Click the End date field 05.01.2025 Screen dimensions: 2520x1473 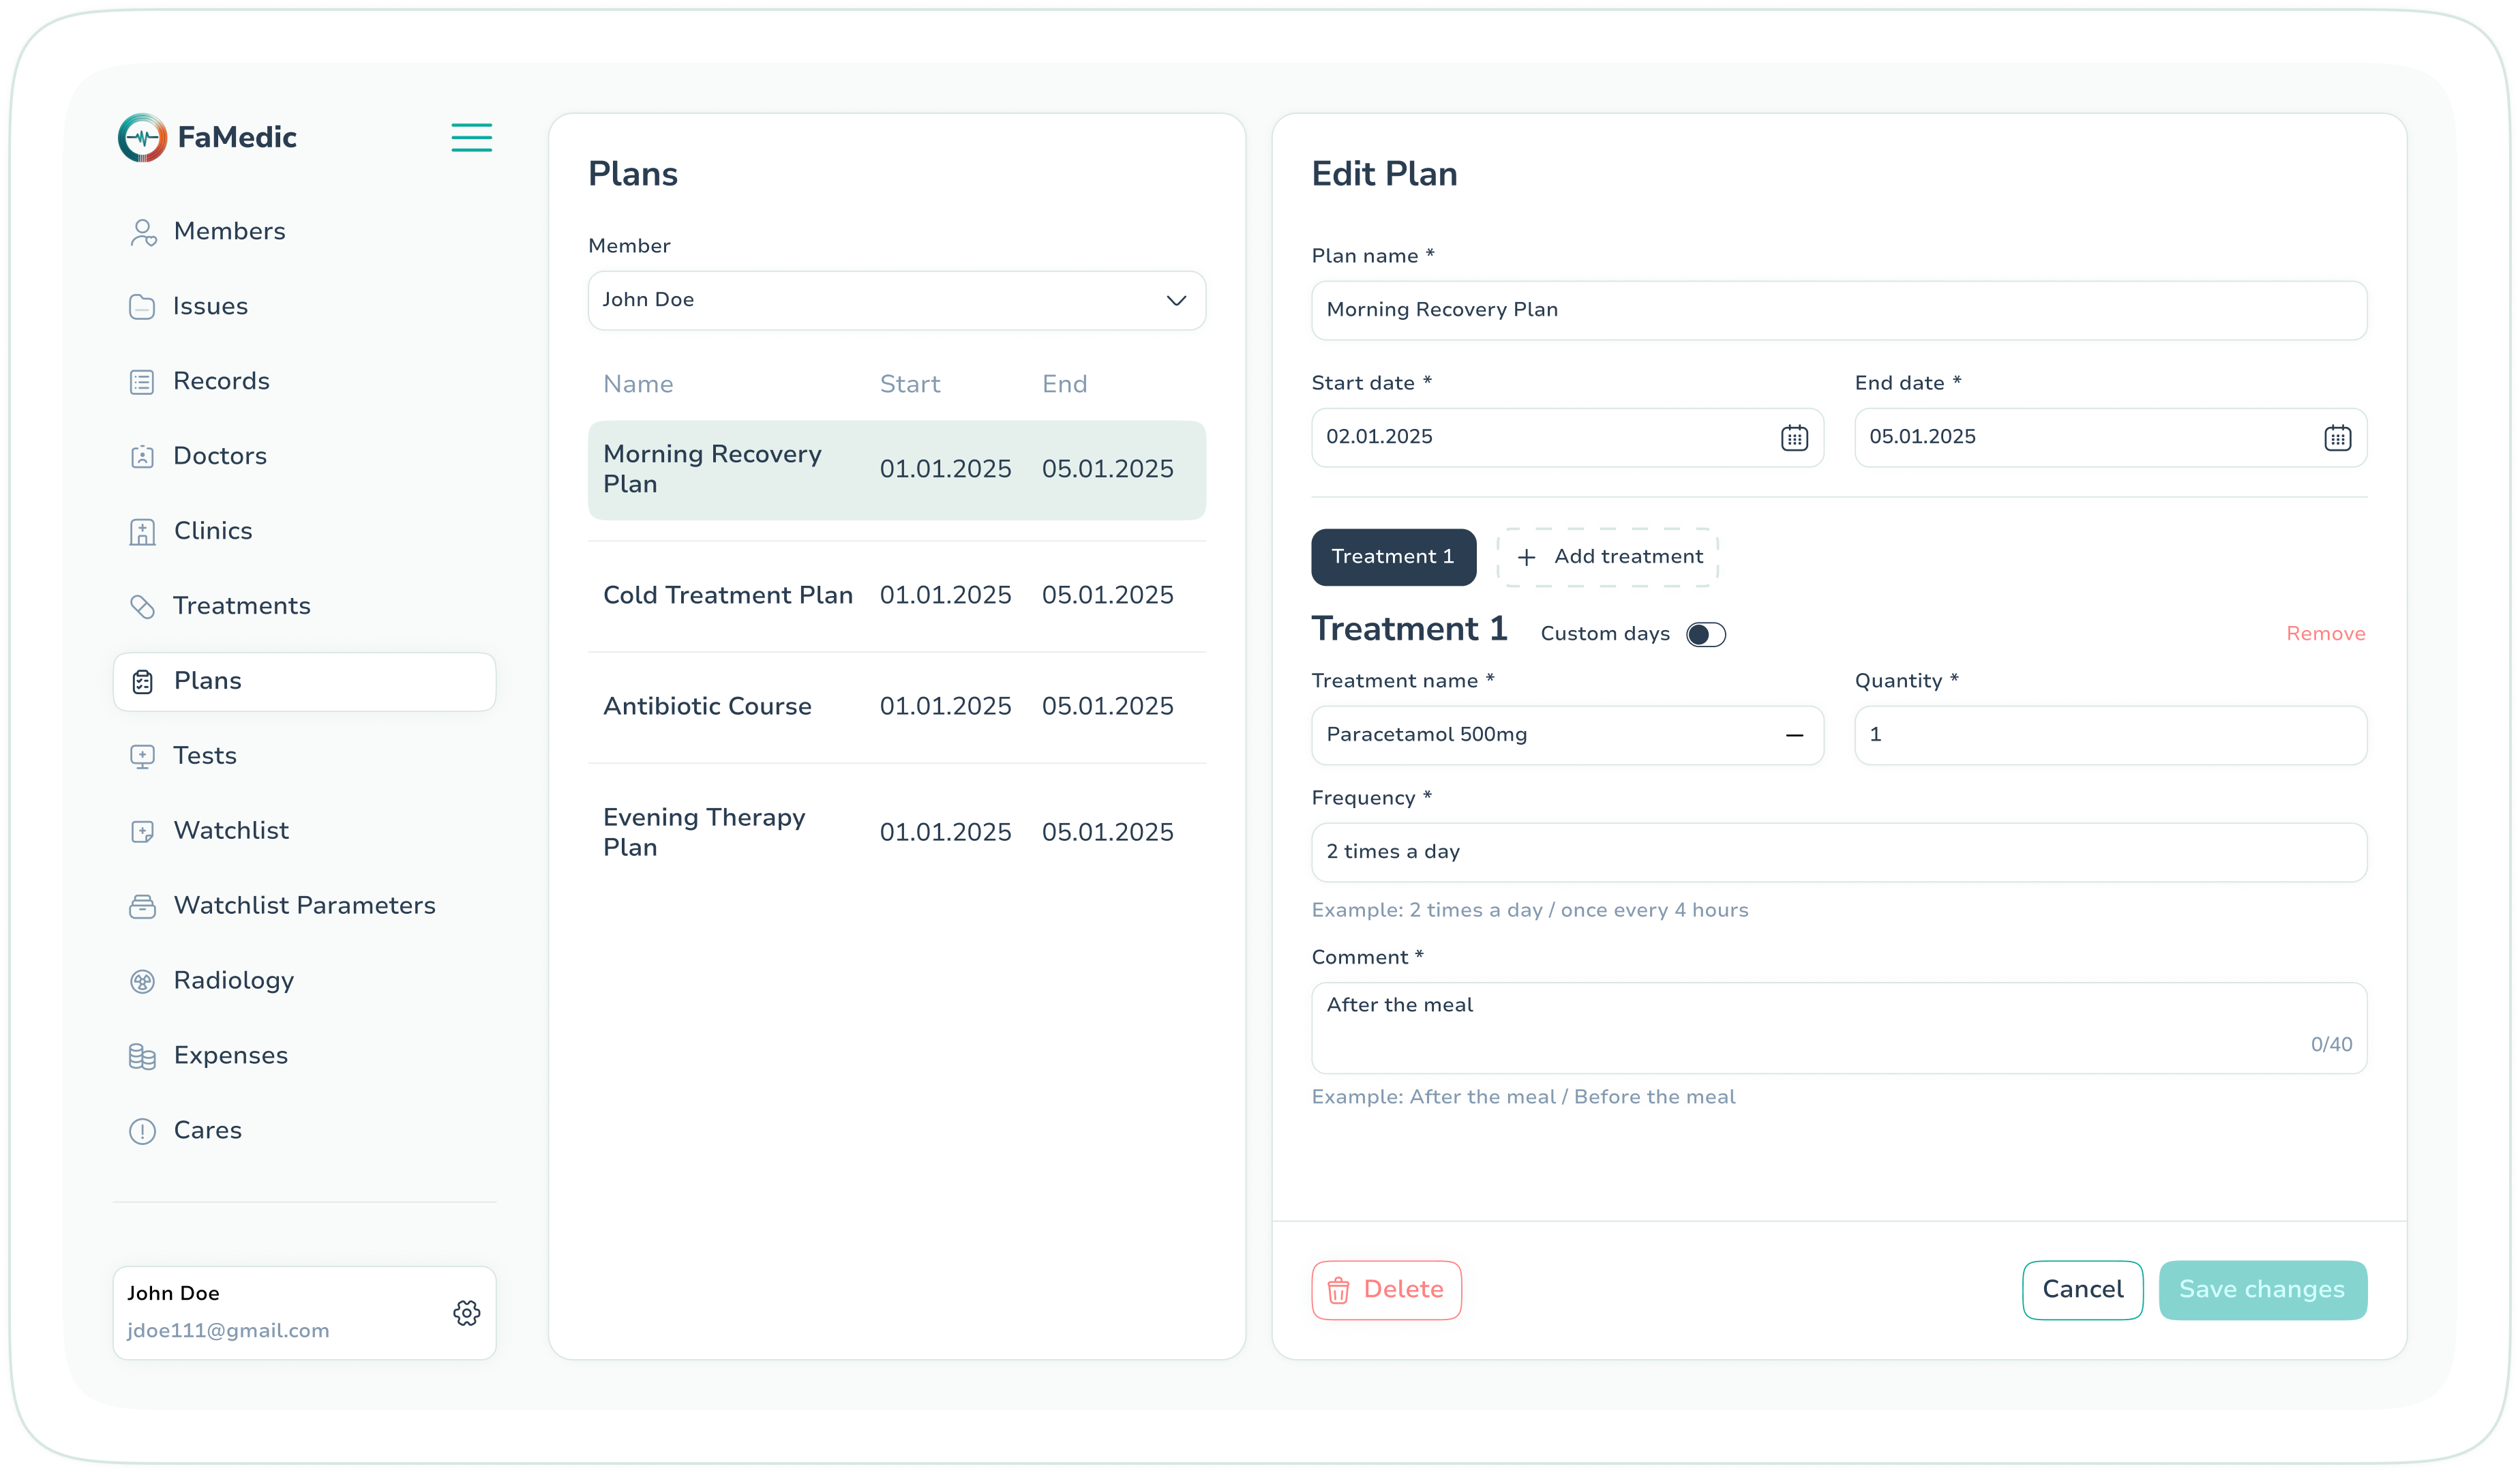pos(2110,438)
